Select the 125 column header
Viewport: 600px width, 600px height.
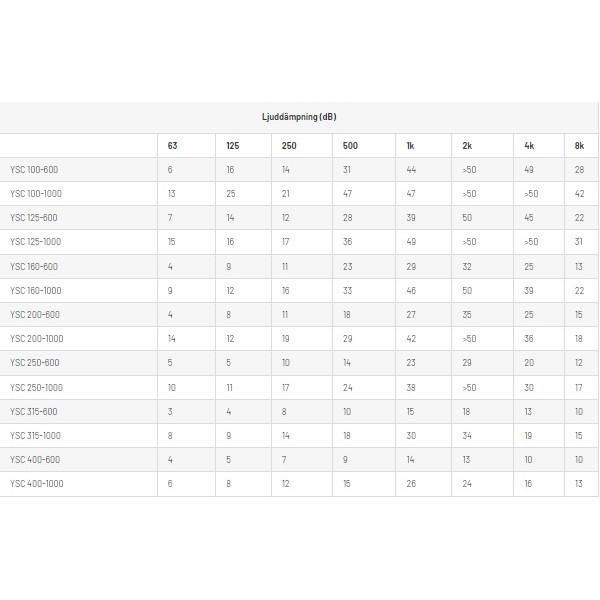click(x=232, y=146)
